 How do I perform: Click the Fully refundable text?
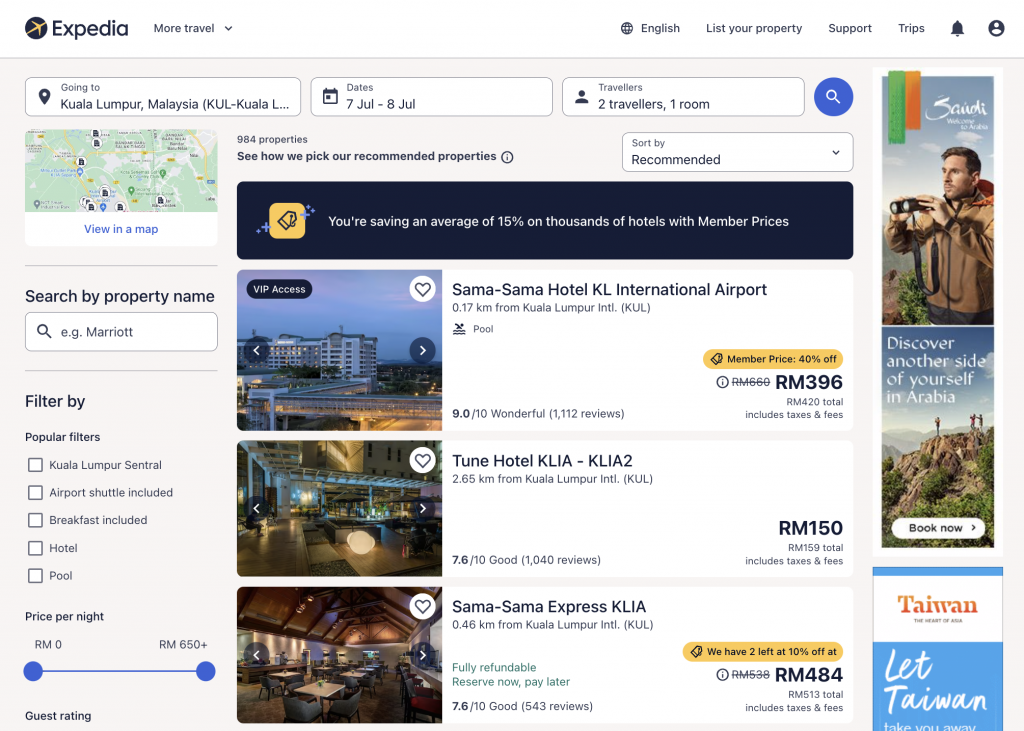494,667
